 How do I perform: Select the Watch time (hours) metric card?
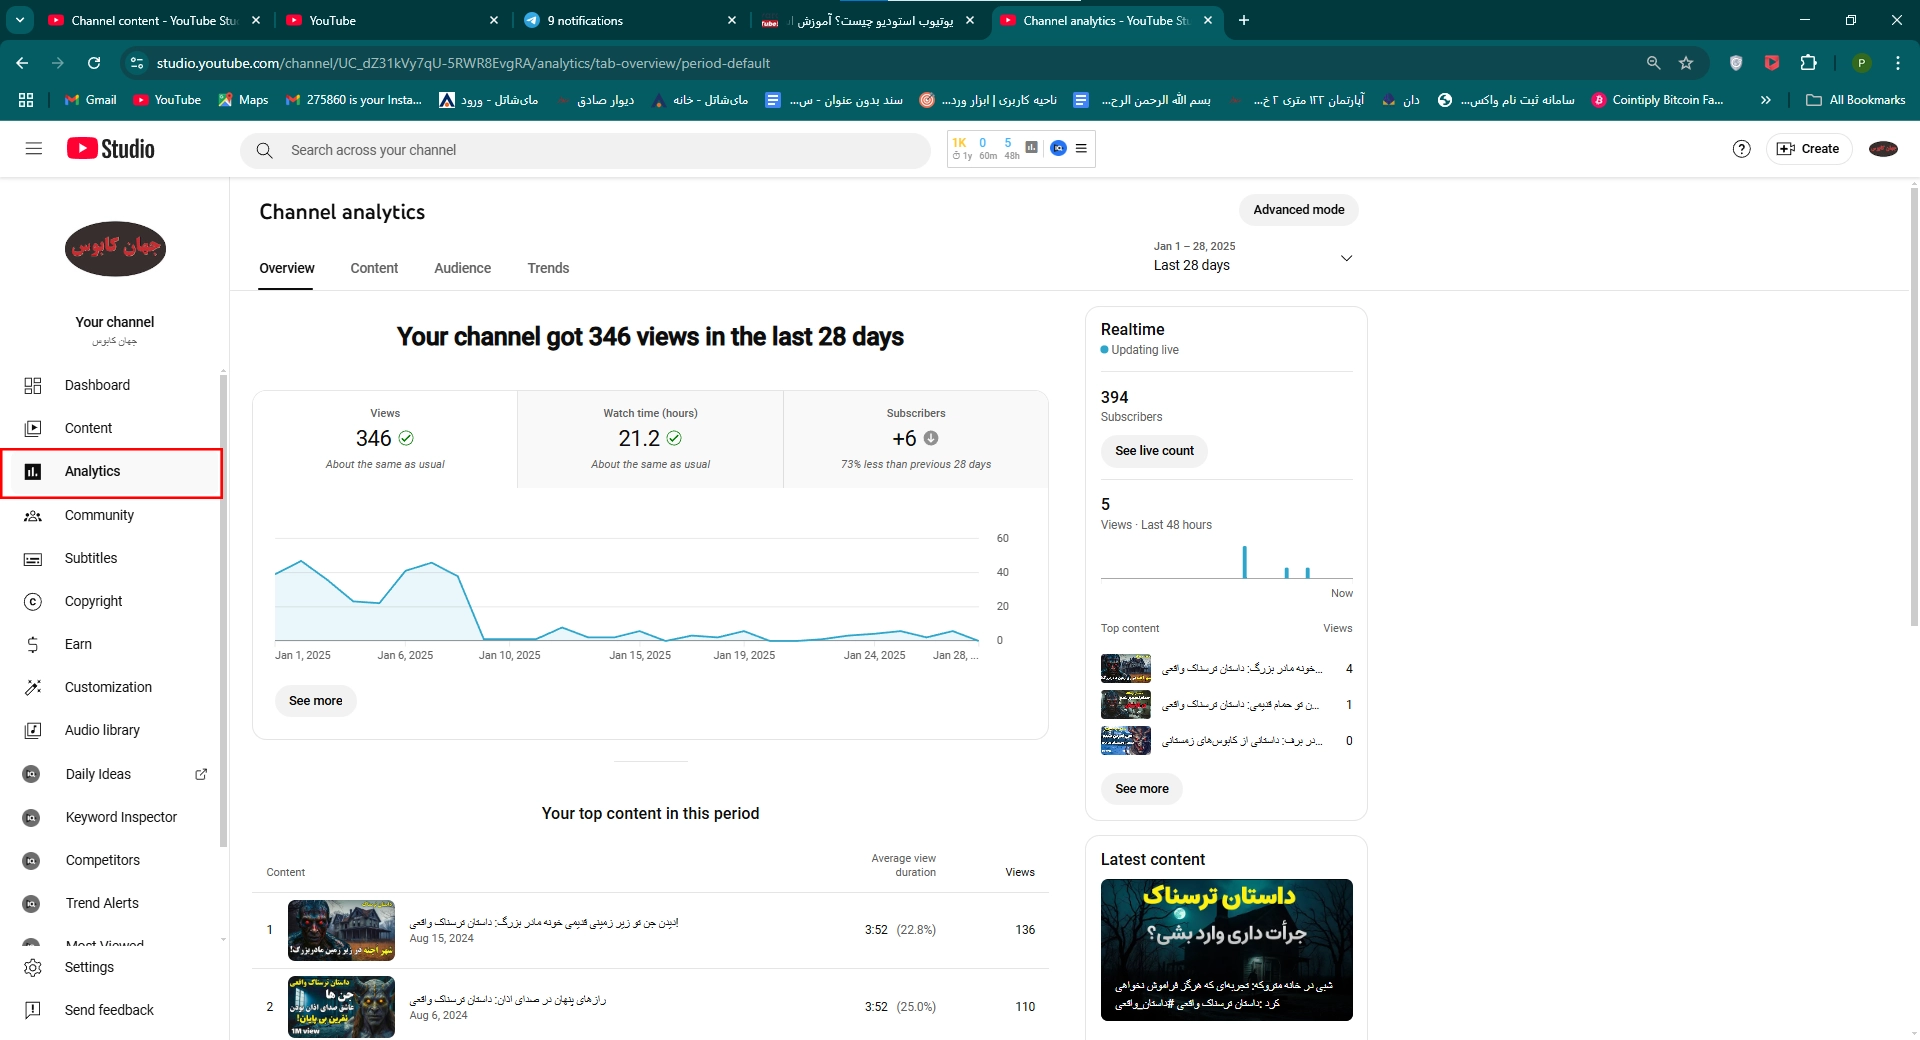pyautogui.click(x=650, y=439)
